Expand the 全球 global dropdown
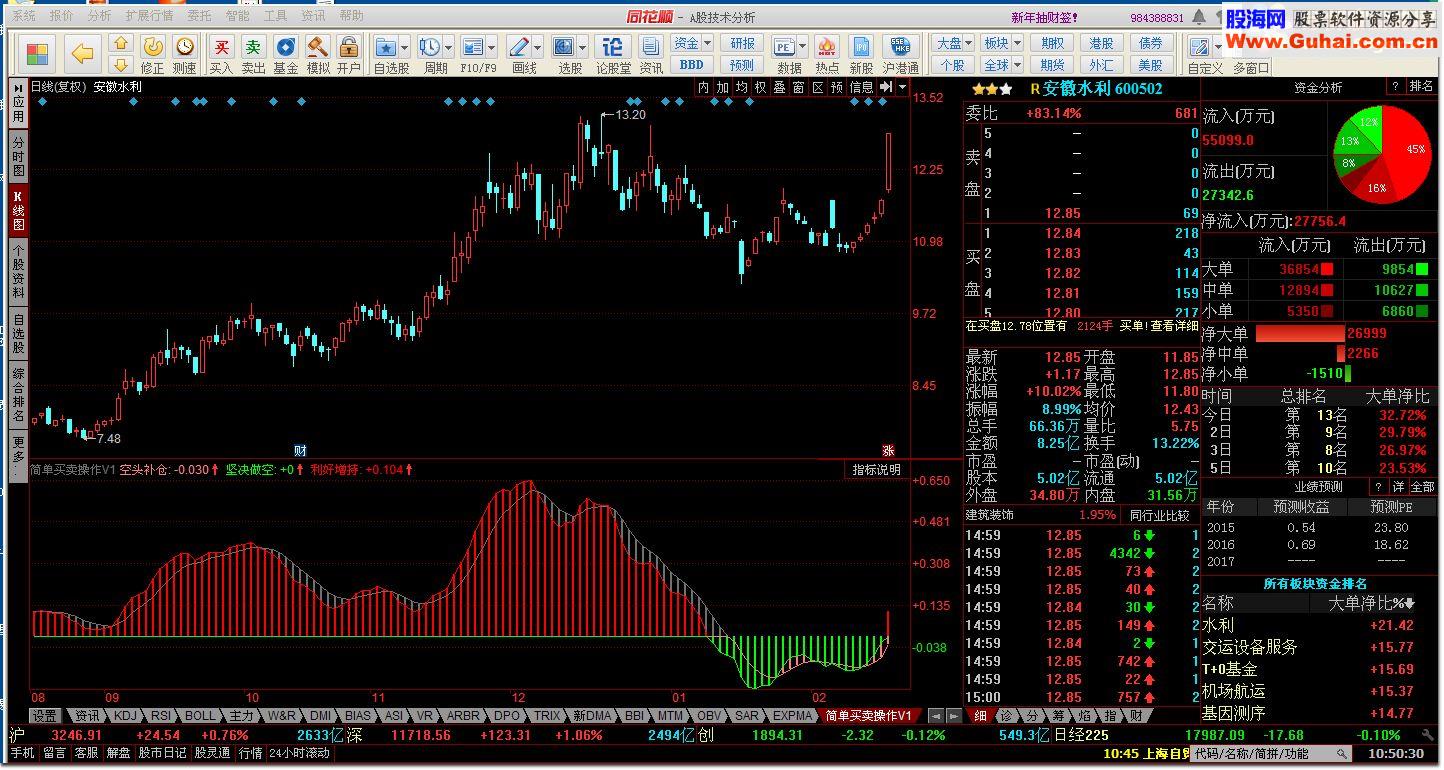The width and height of the screenshot is (1444, 770). 1017,65
